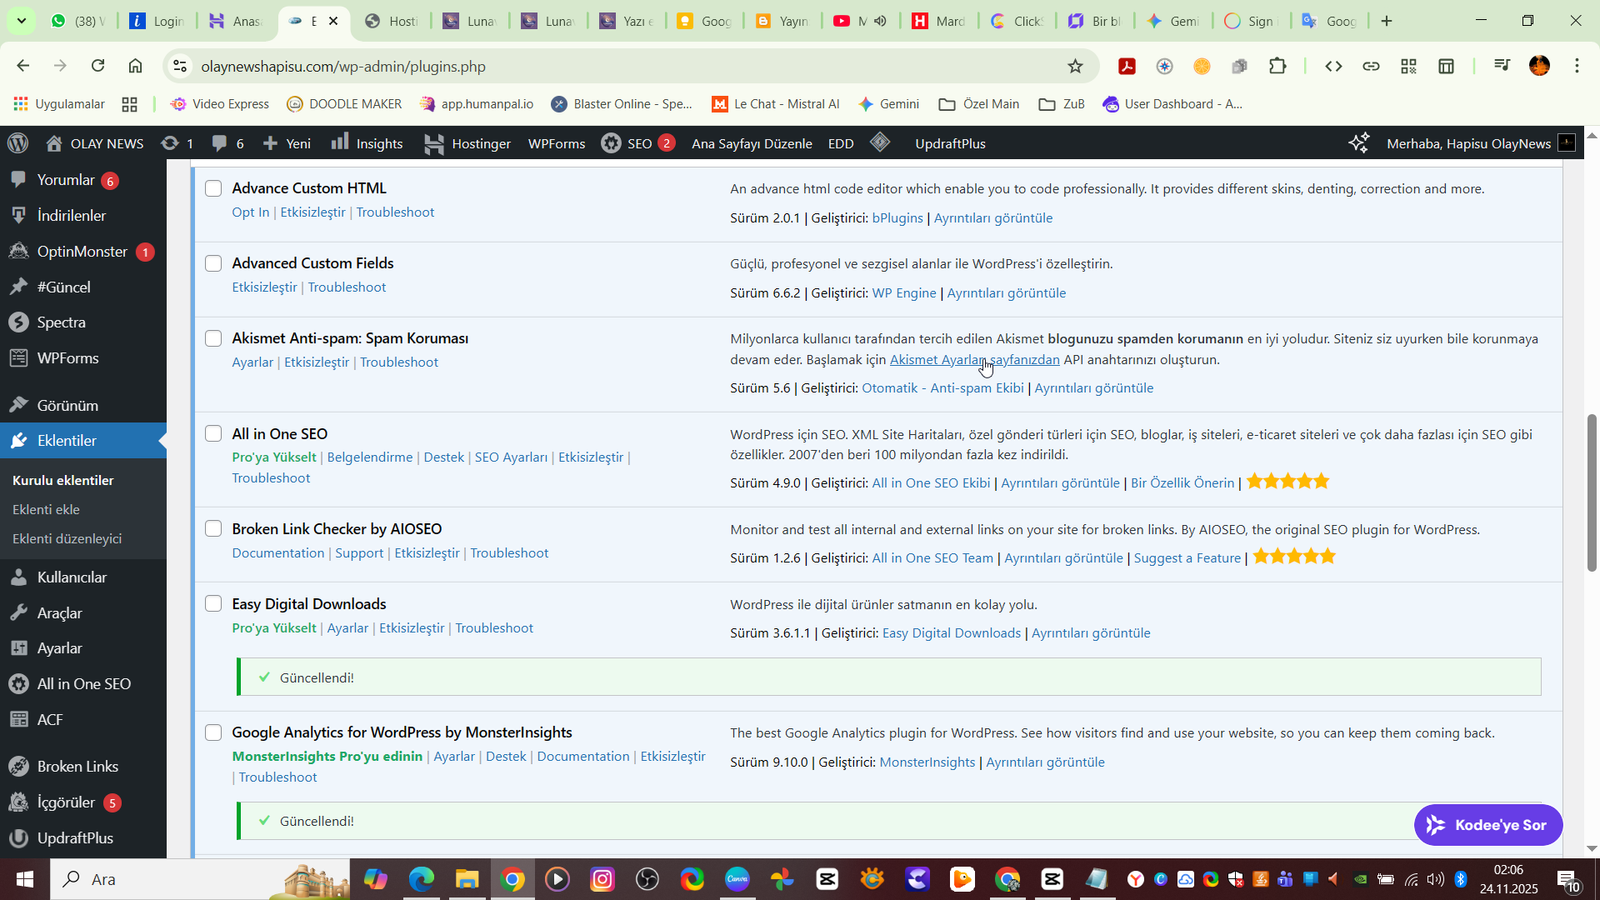Open Instagram from the Windows taskbar
The width and height of the screenshot is (1600, 900).
click(602, 879)
